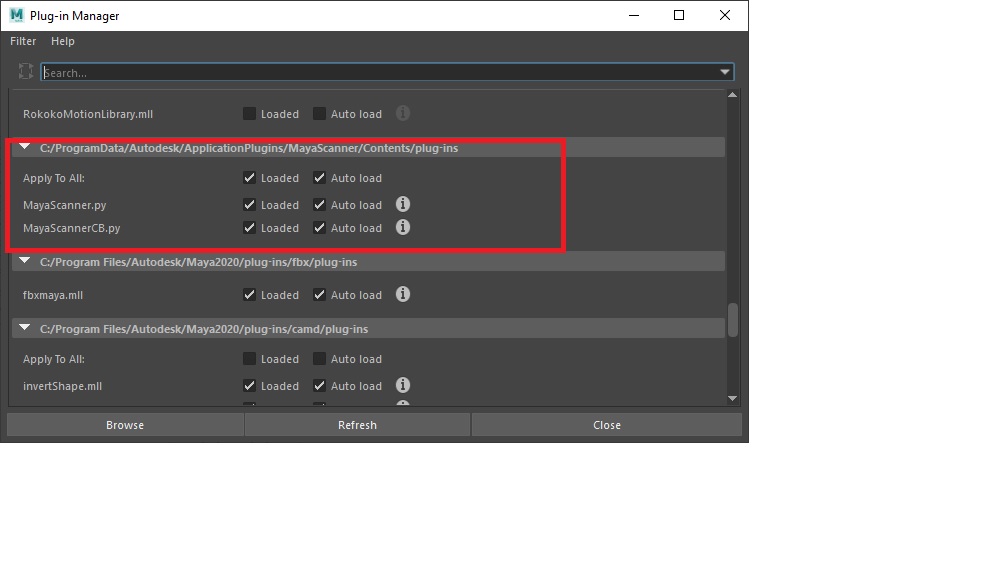Select the fbxmaya.mll plug-in name
Screen dimensions: 1000x580
(x=53, y=295)
